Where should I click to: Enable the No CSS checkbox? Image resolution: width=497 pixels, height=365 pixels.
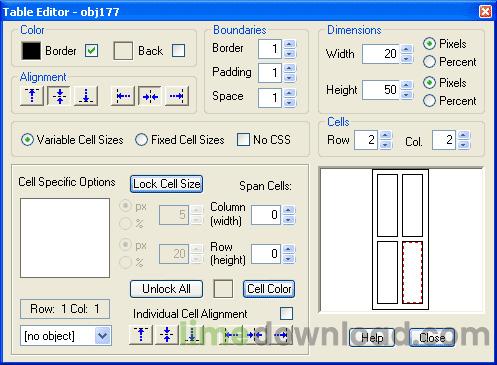[x=243, y=140]
